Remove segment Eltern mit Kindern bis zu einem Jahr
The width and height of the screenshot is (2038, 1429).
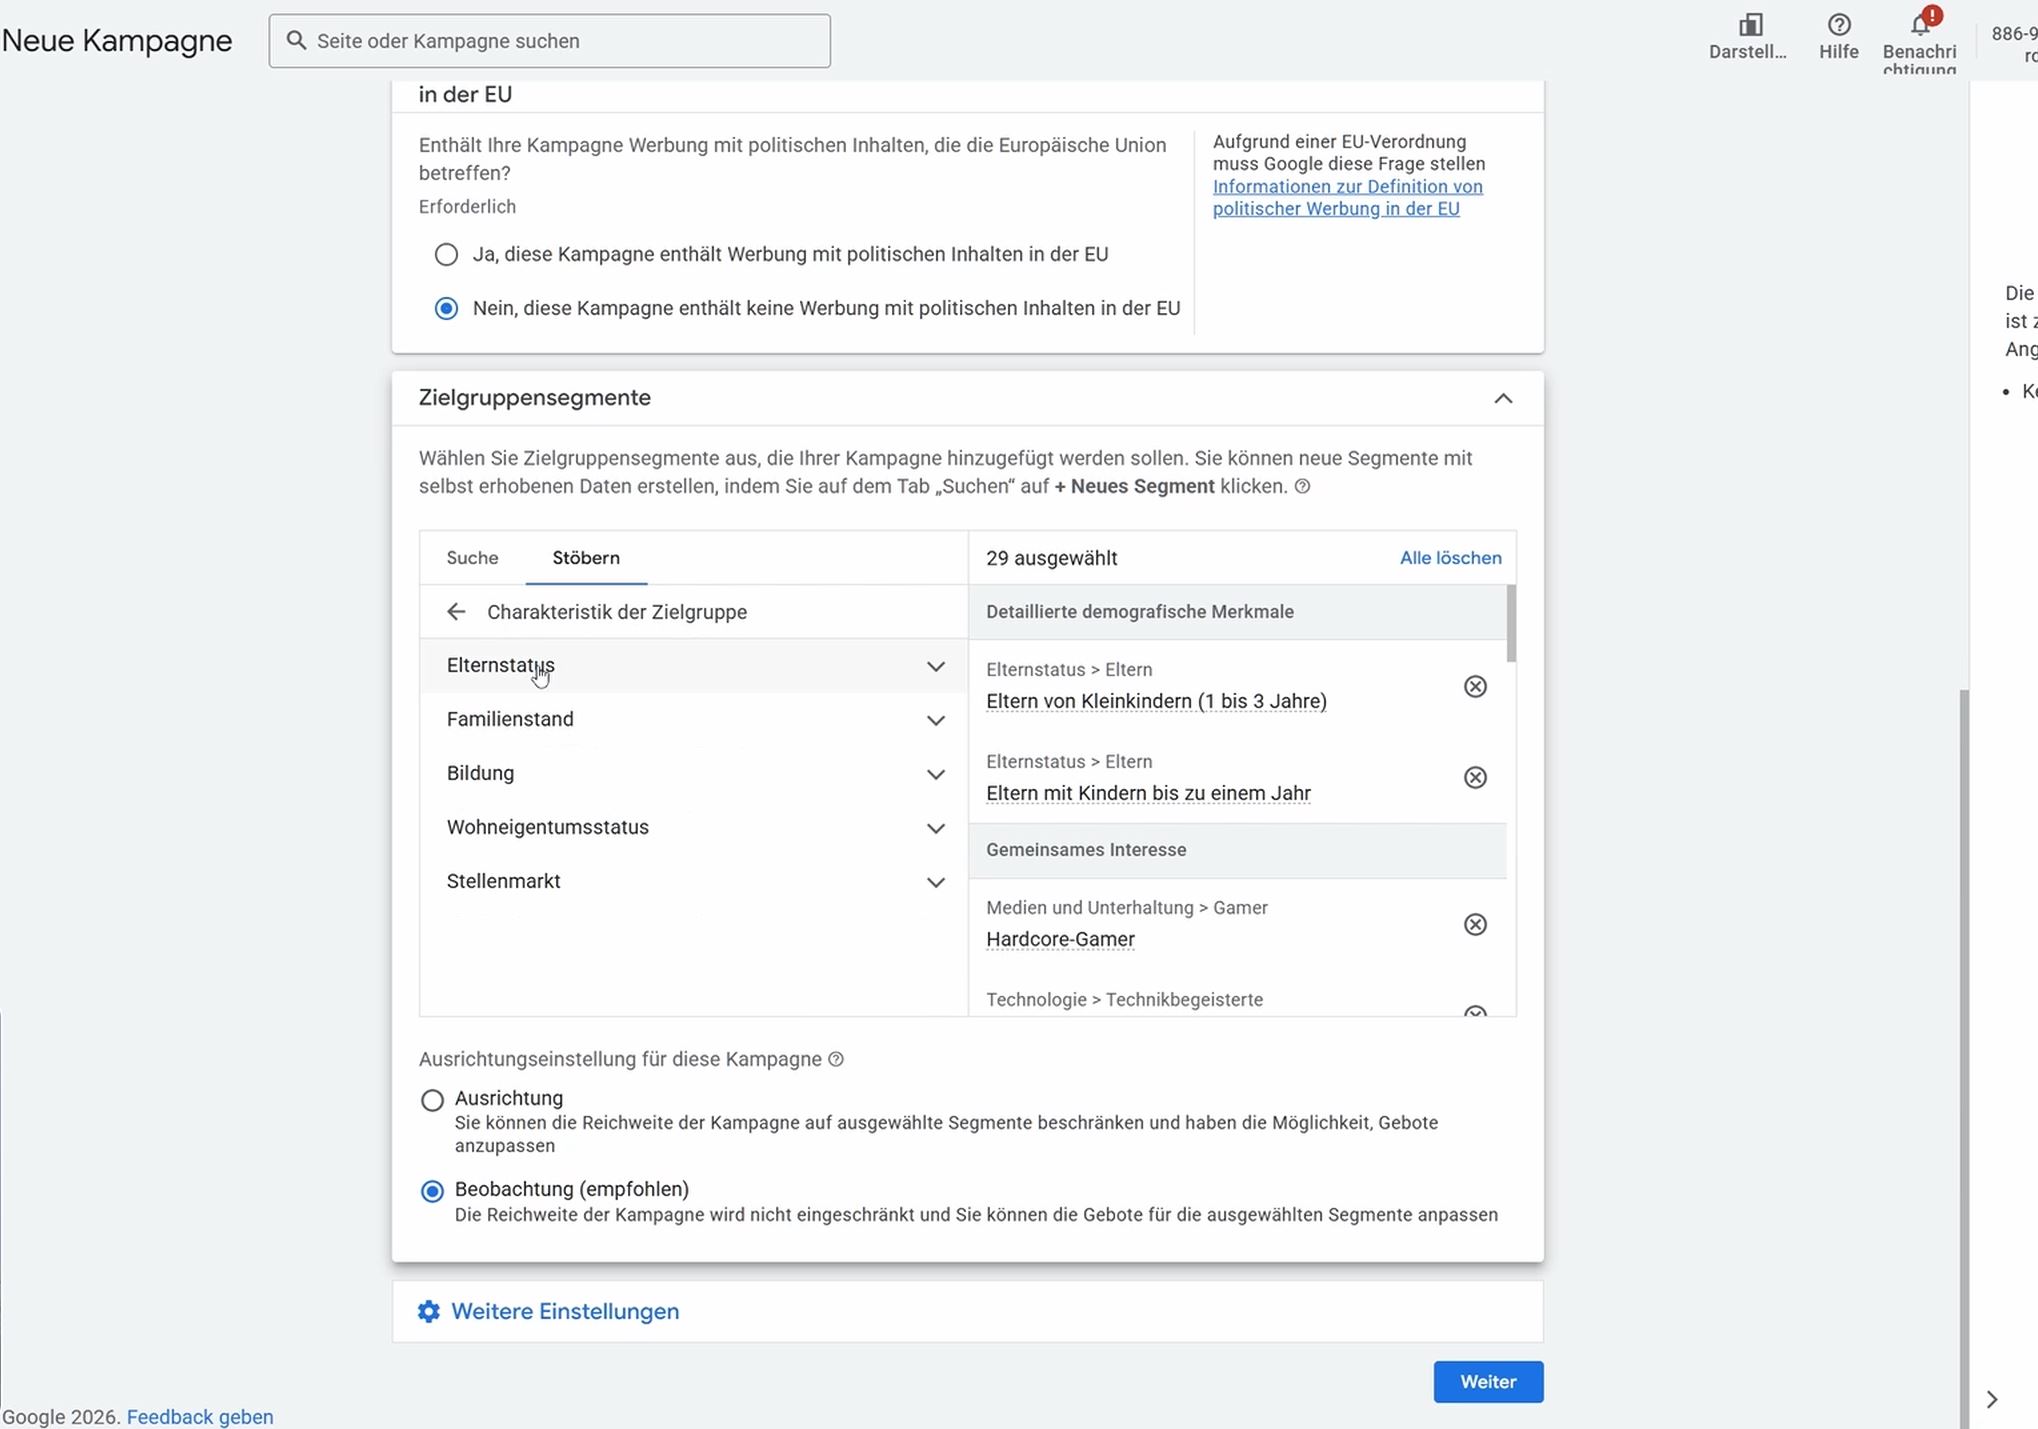click(x=1475, y=777)
